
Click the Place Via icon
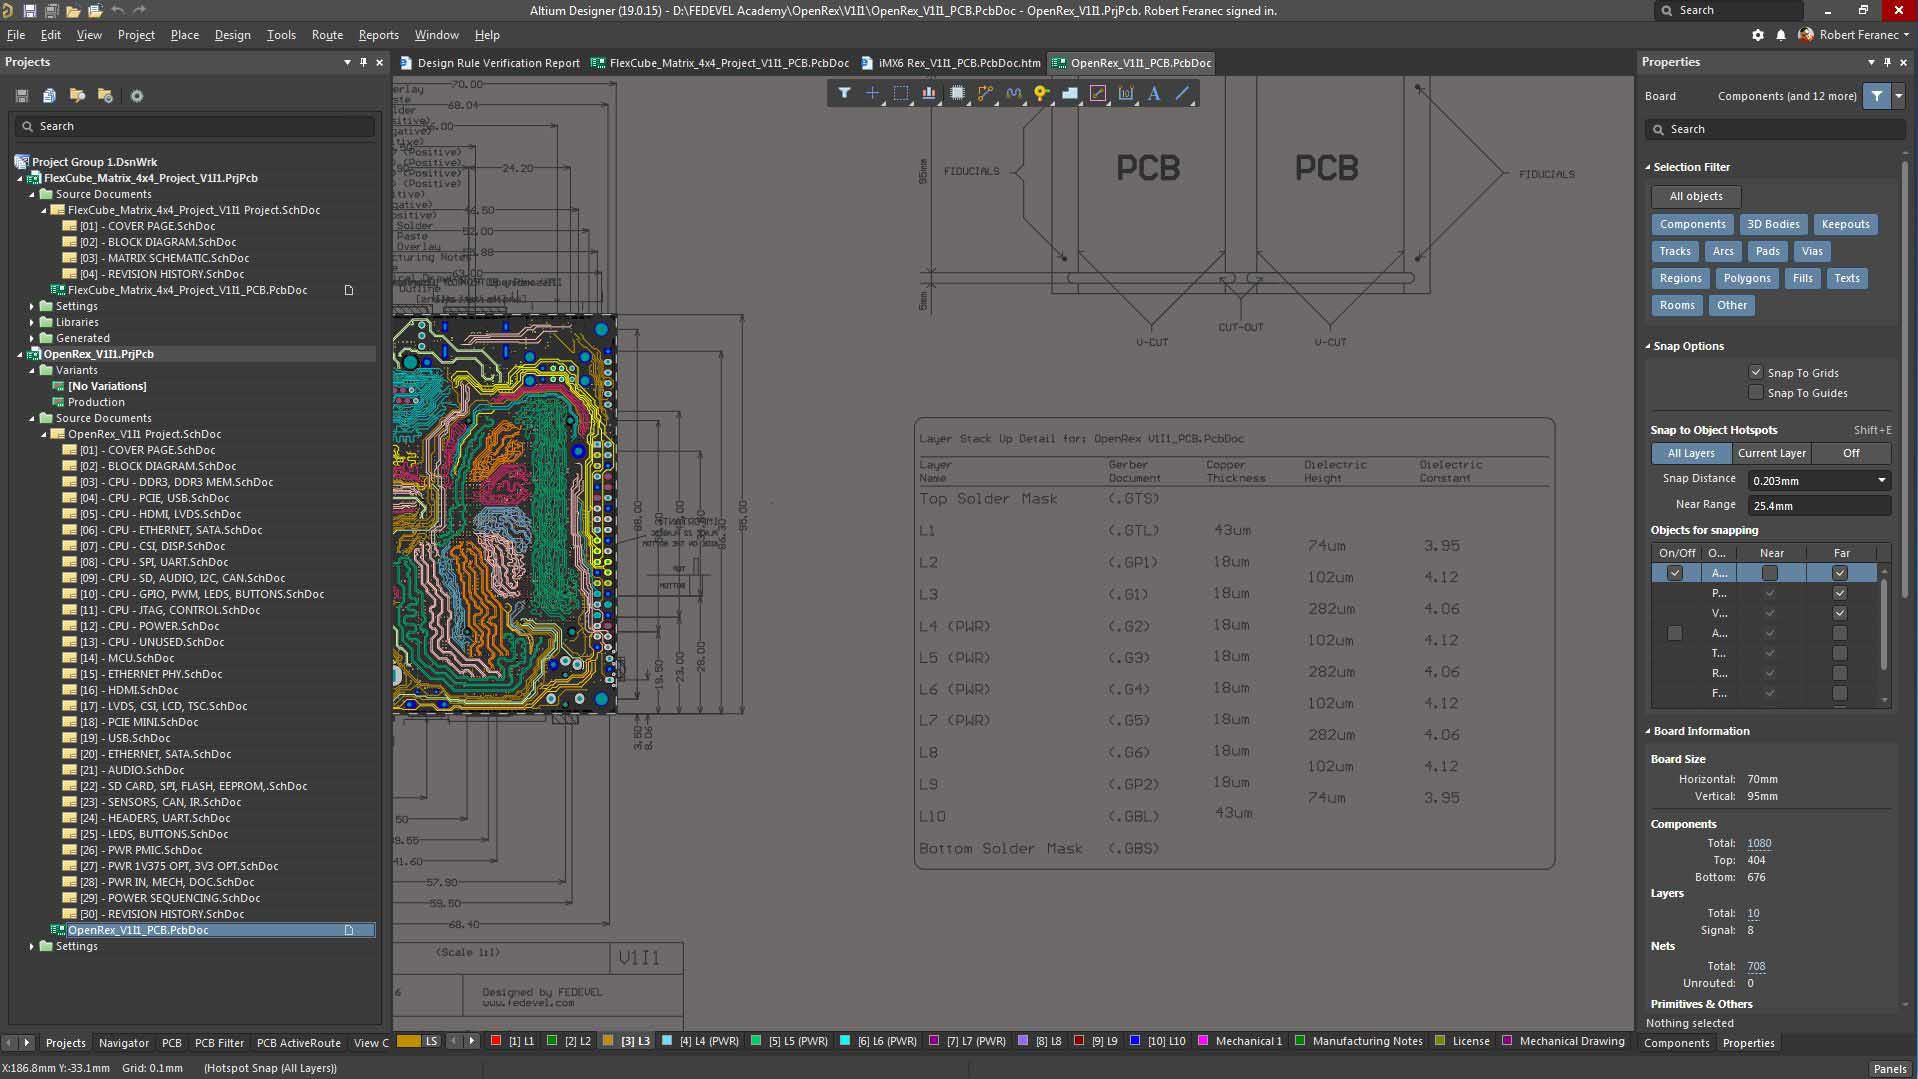click(x=1041, y=93)
